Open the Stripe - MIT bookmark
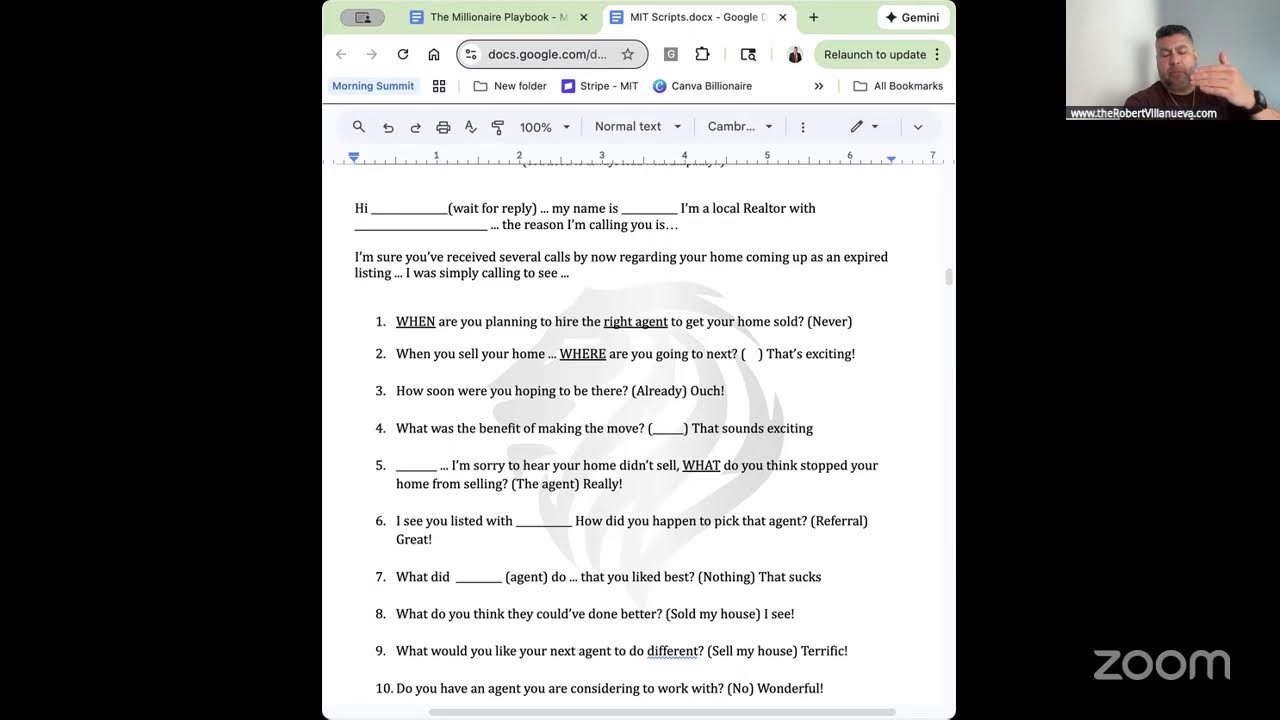Screen dimensions: 1280x720 599,86
